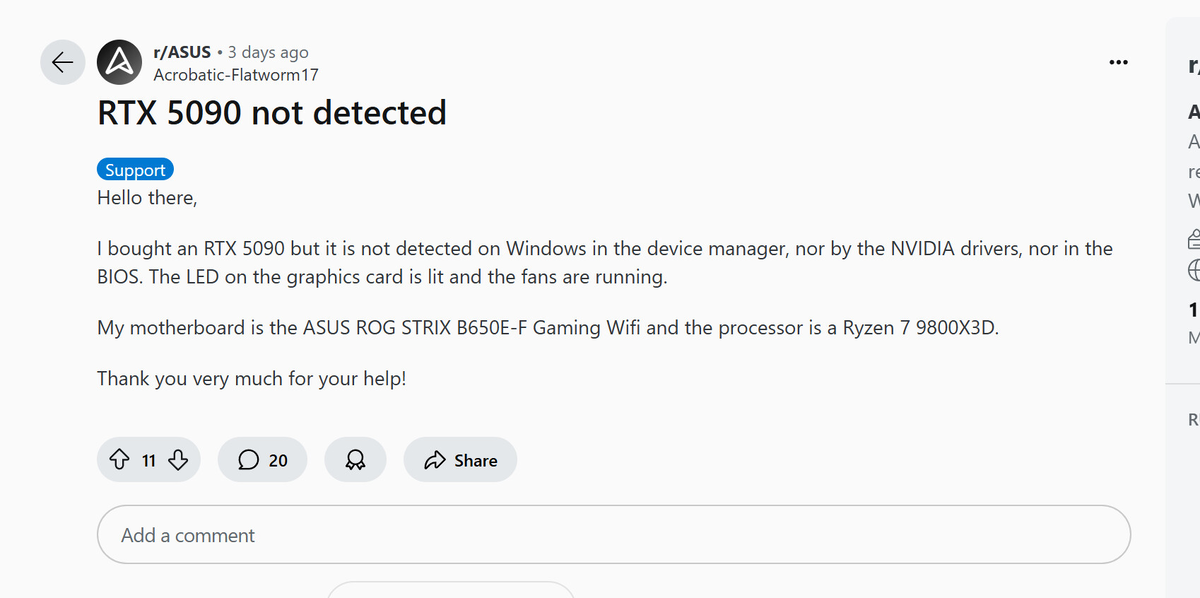Viewport: 1200px width, 598px height.
Task: Click the motherboard description paragraph
Action: (x=547, y=328)
